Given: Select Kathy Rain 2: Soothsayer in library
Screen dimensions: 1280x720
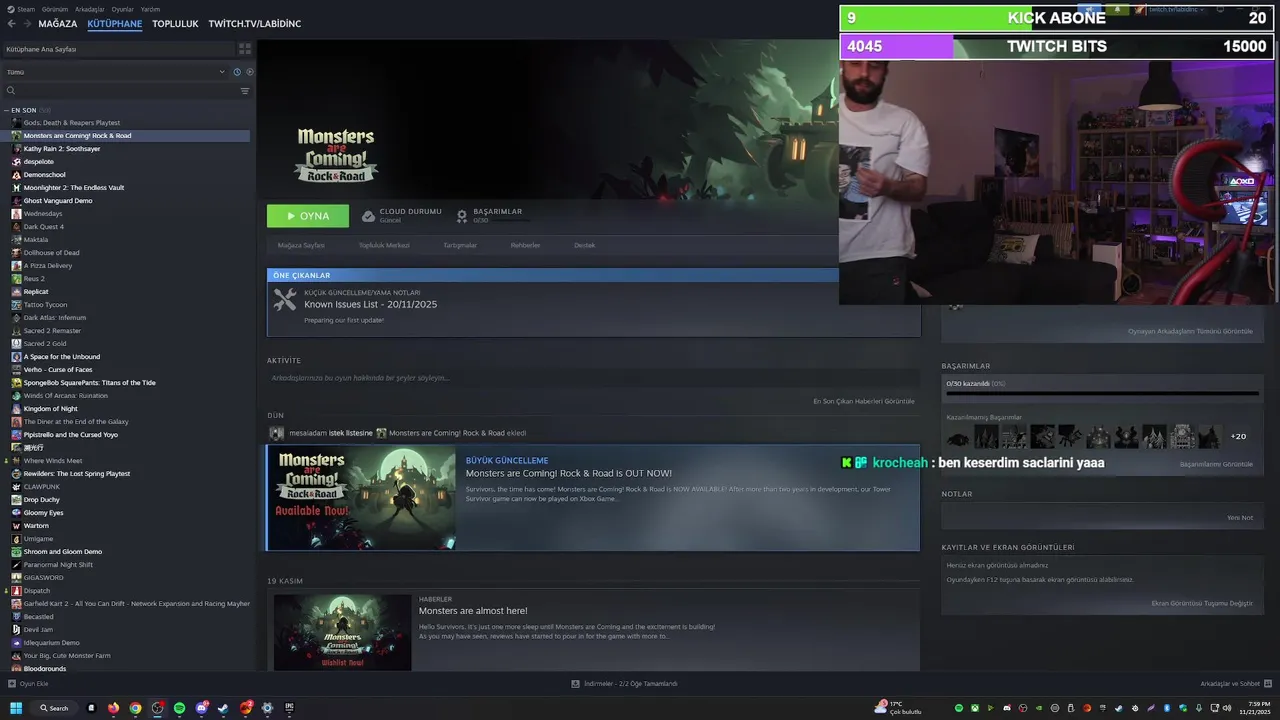Looking at the screenshot, I should [62, 148].
